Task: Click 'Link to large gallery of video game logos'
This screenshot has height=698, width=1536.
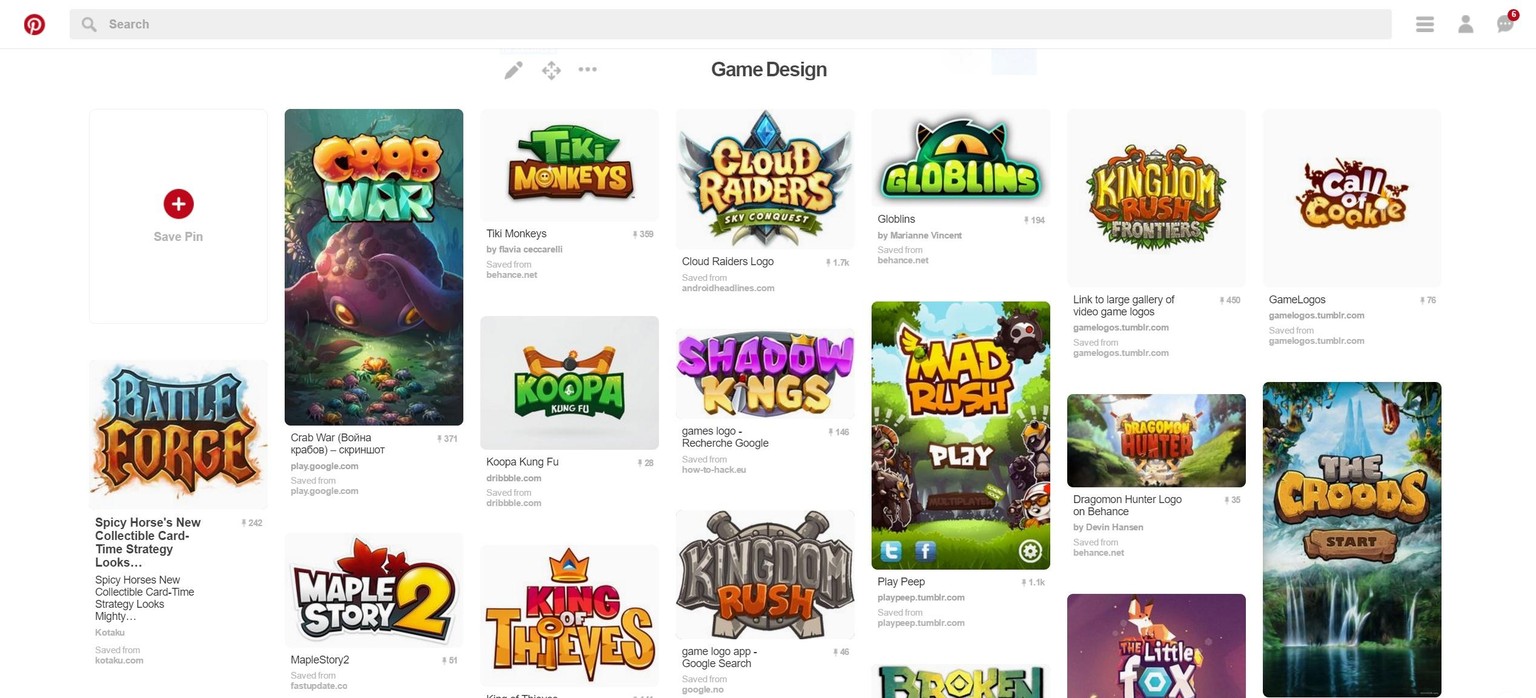Action: click(x=1124, y=306)
